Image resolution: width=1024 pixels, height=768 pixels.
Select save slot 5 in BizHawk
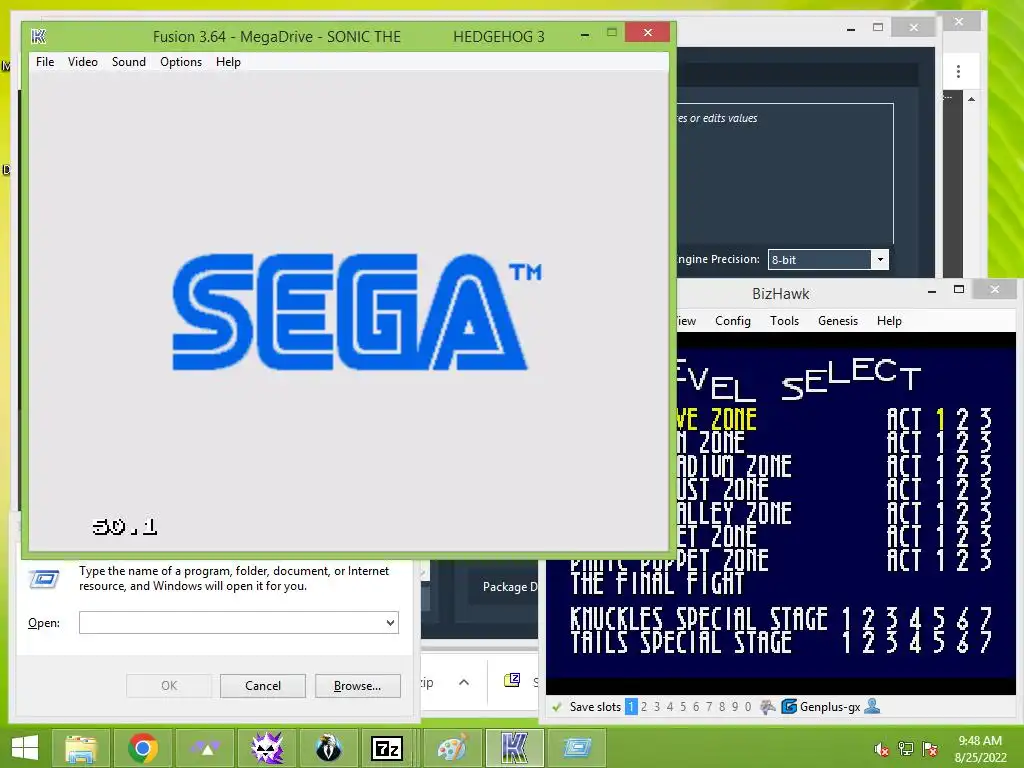tap(683, 707)
